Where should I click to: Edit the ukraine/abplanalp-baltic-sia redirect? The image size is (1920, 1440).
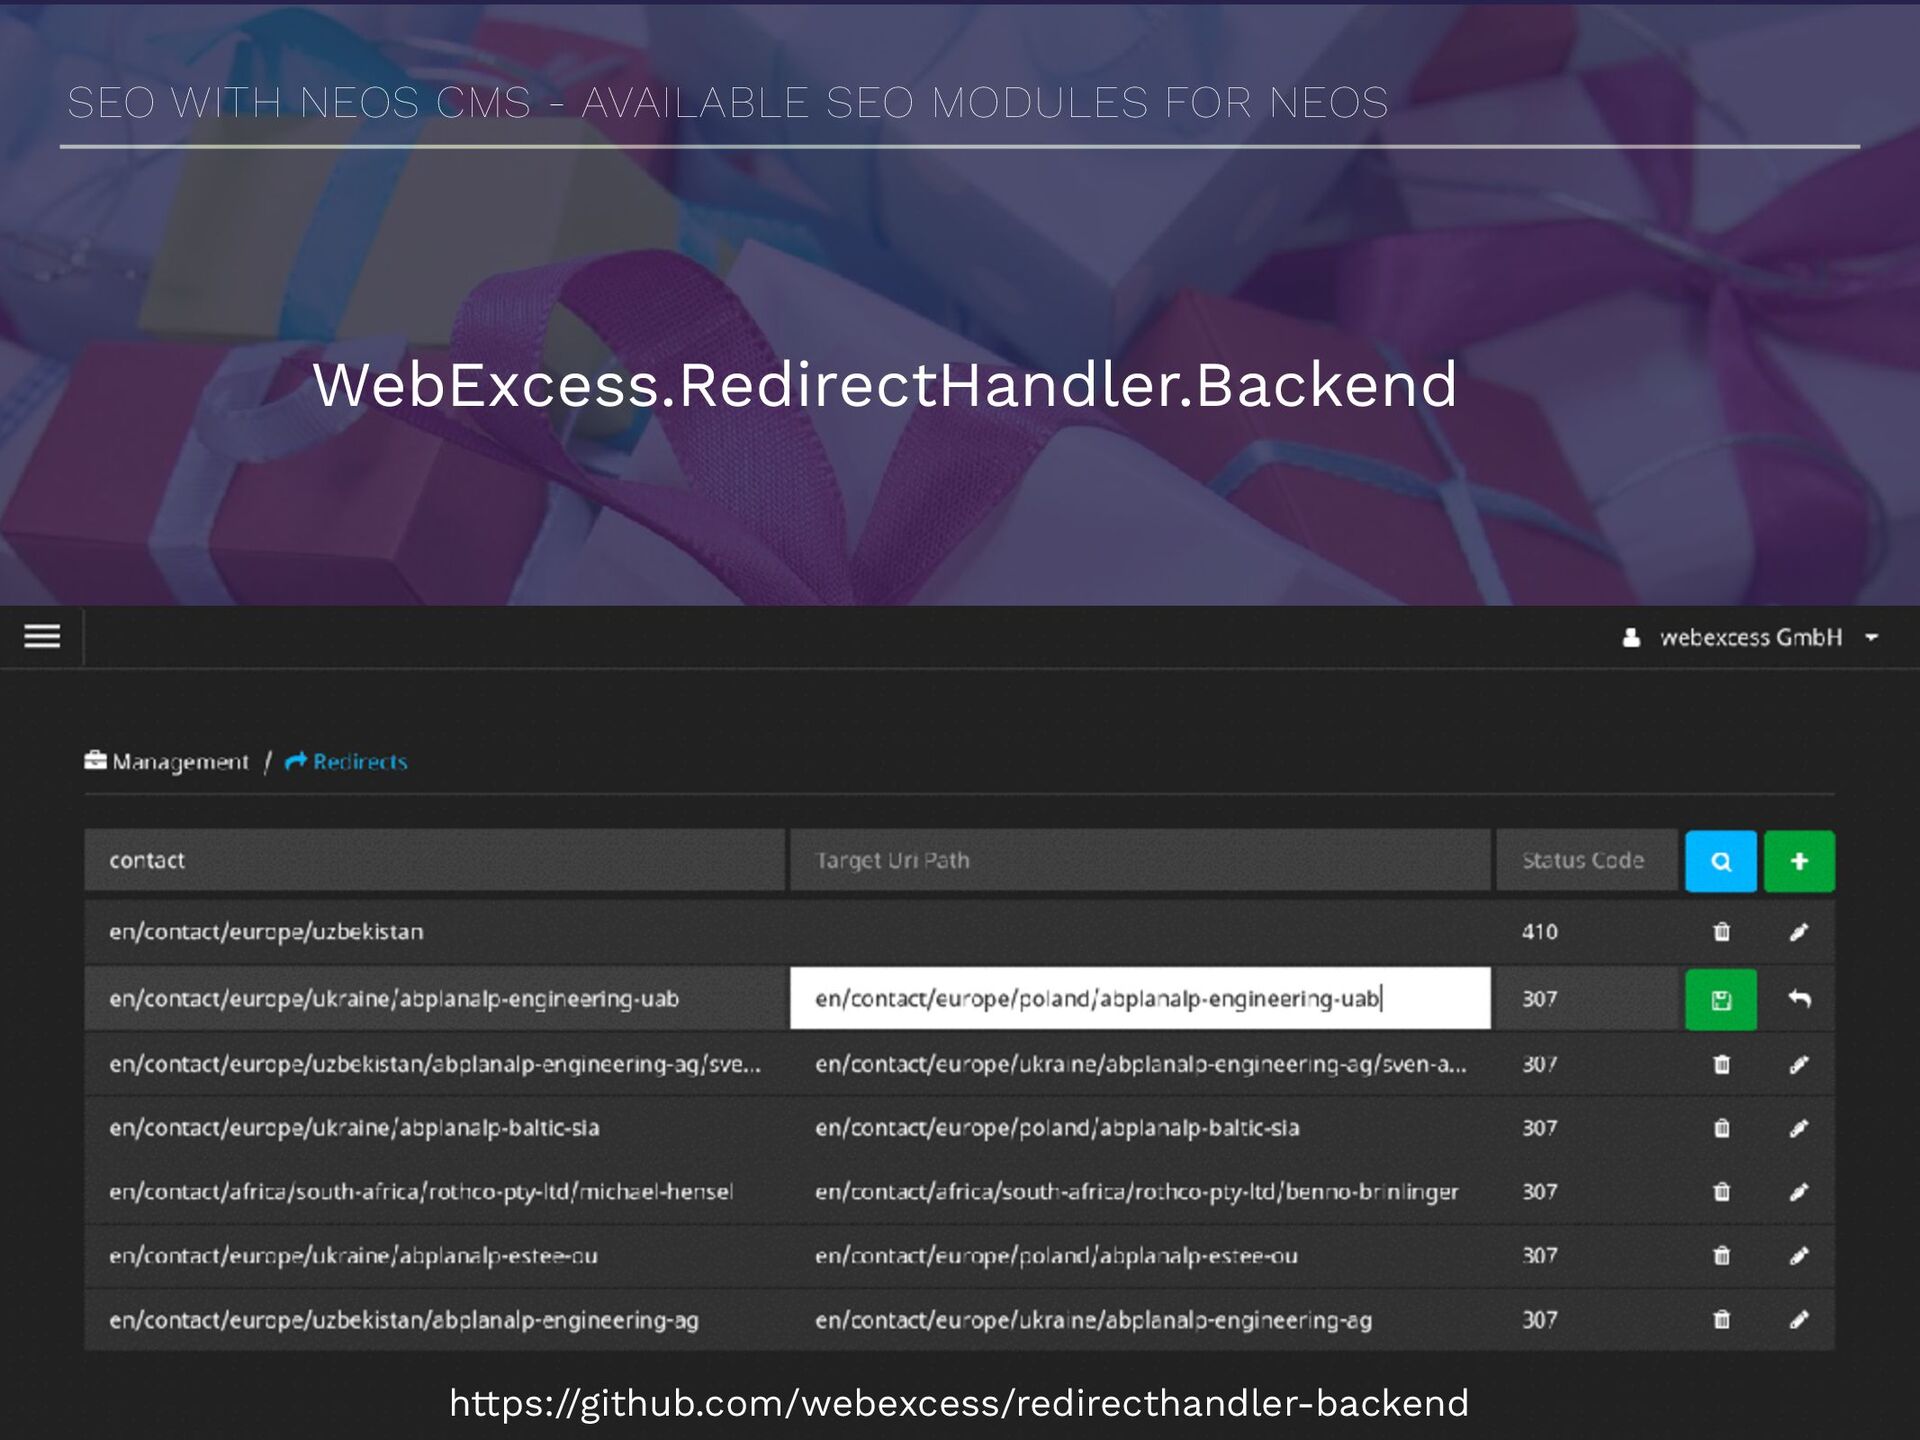pyautogui.click(x=1799, y=1128)
